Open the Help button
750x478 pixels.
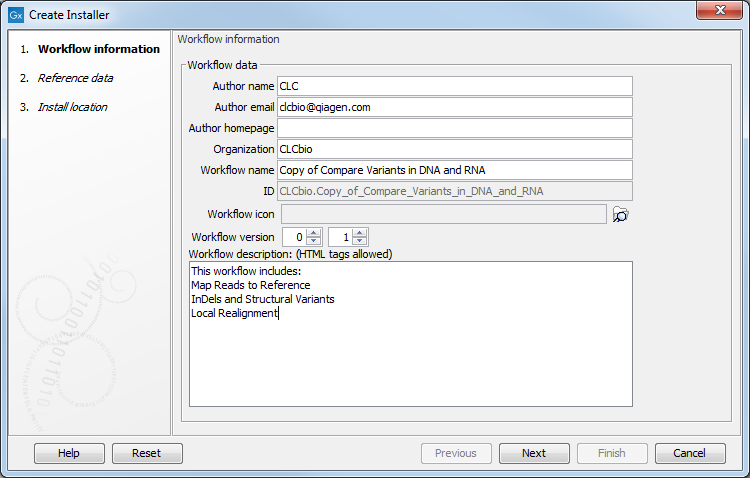click(x=69, y=453)
